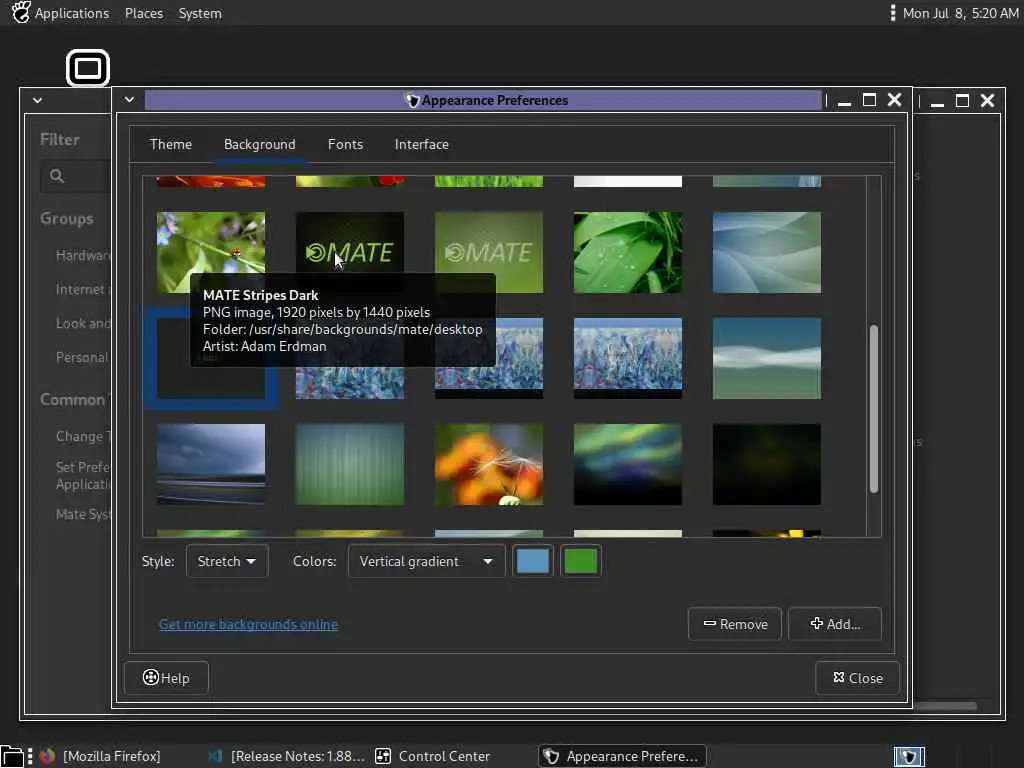
Task: Click the Help button
Action: 166,678
